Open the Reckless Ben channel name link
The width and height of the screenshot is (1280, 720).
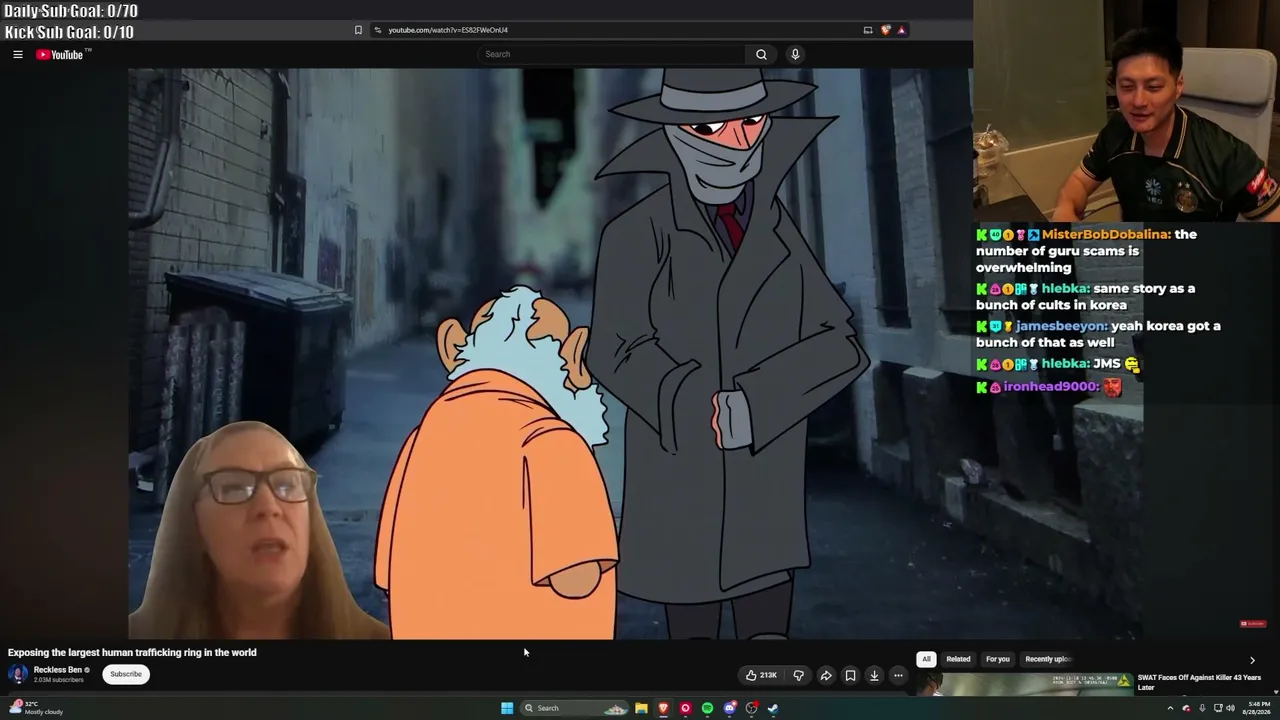[58, 670]
